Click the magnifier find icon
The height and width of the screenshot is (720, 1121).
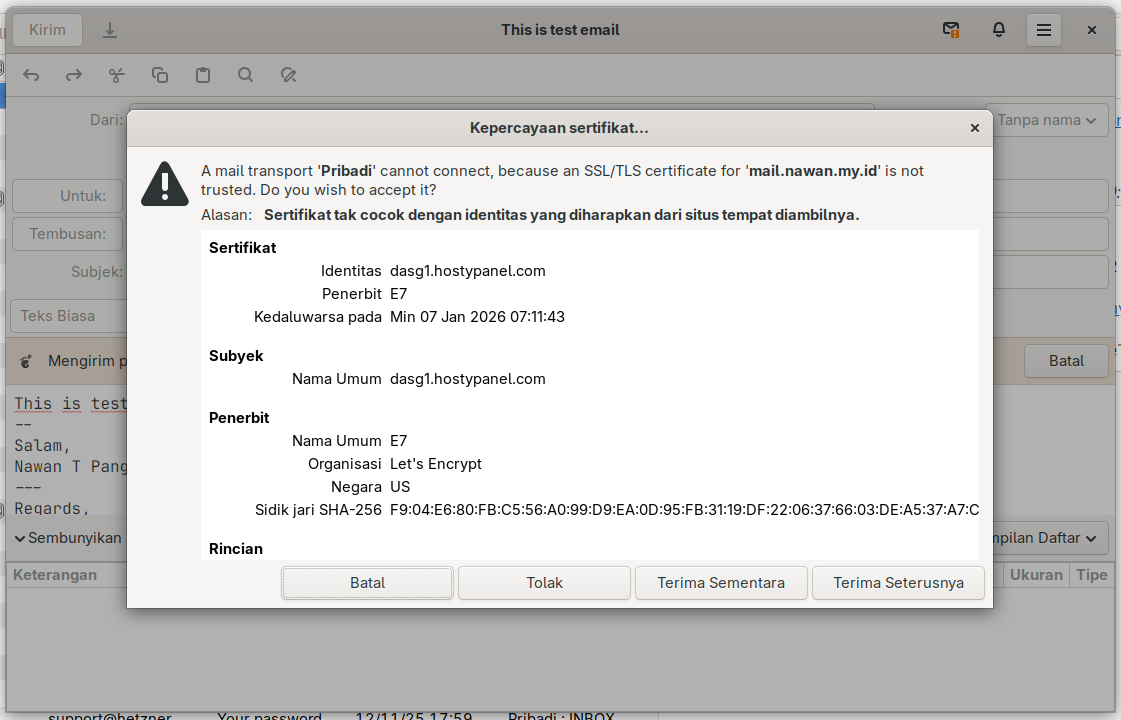[x=246, y=75]
